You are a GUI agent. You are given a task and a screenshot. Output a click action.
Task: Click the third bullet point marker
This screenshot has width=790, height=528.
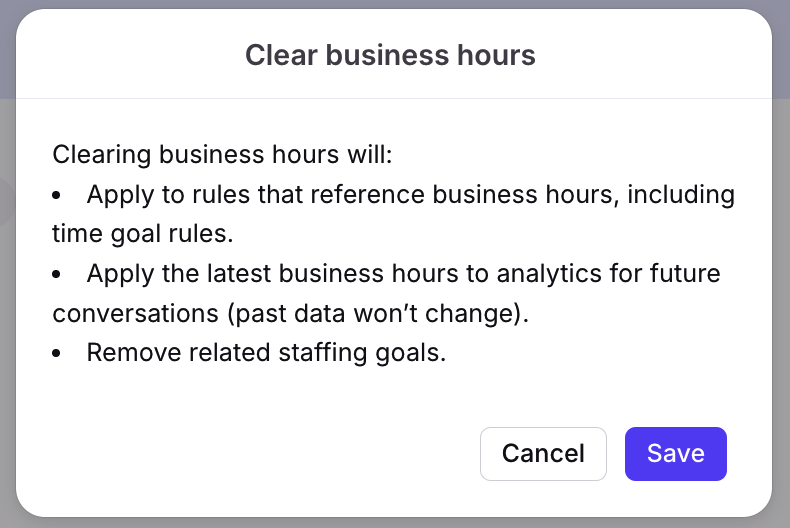tap(56, 354)
